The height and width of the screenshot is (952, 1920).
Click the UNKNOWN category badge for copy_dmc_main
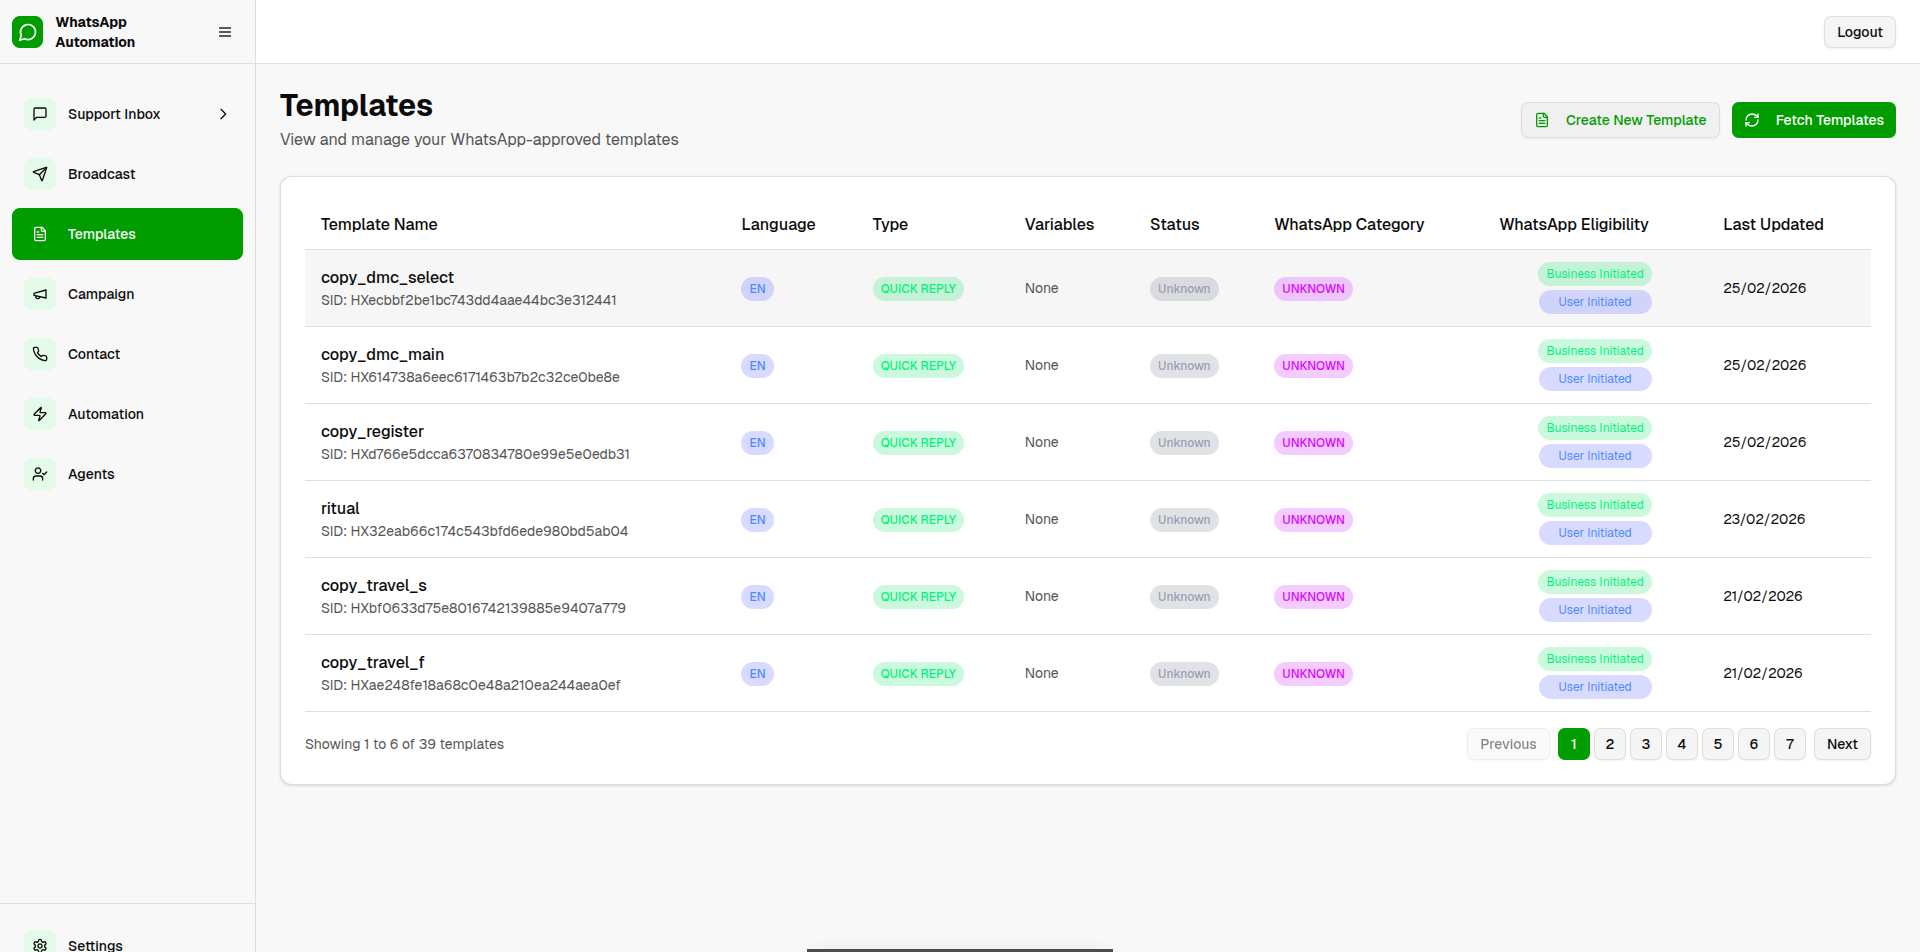1312,365
